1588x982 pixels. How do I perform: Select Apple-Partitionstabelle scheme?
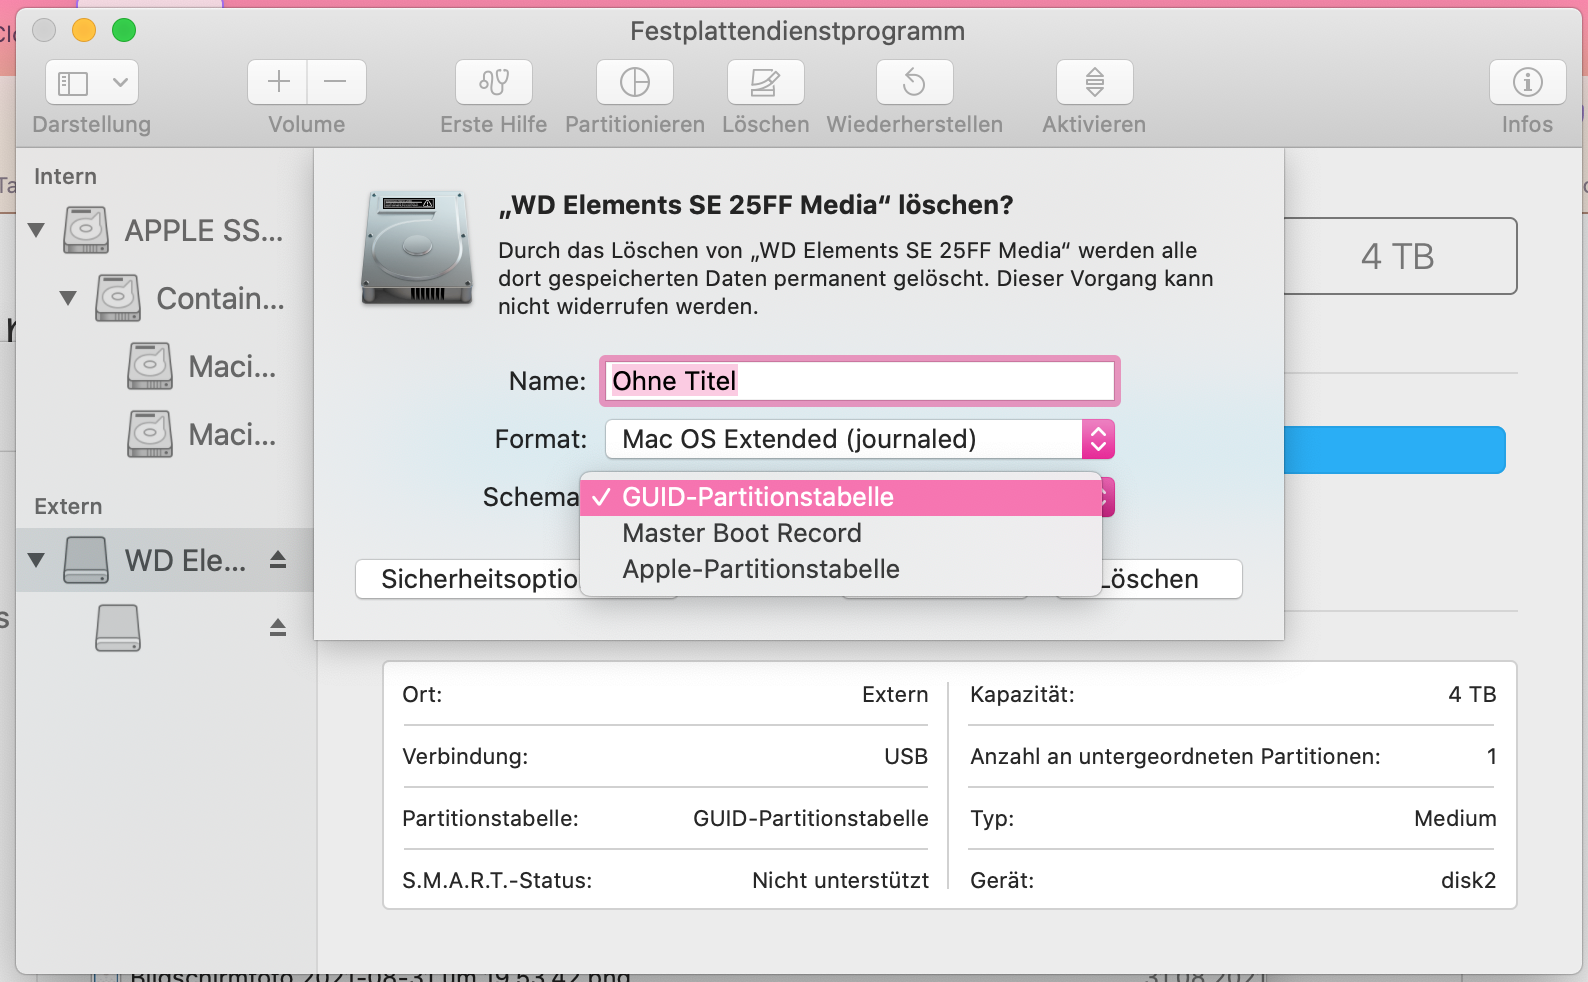761,569
